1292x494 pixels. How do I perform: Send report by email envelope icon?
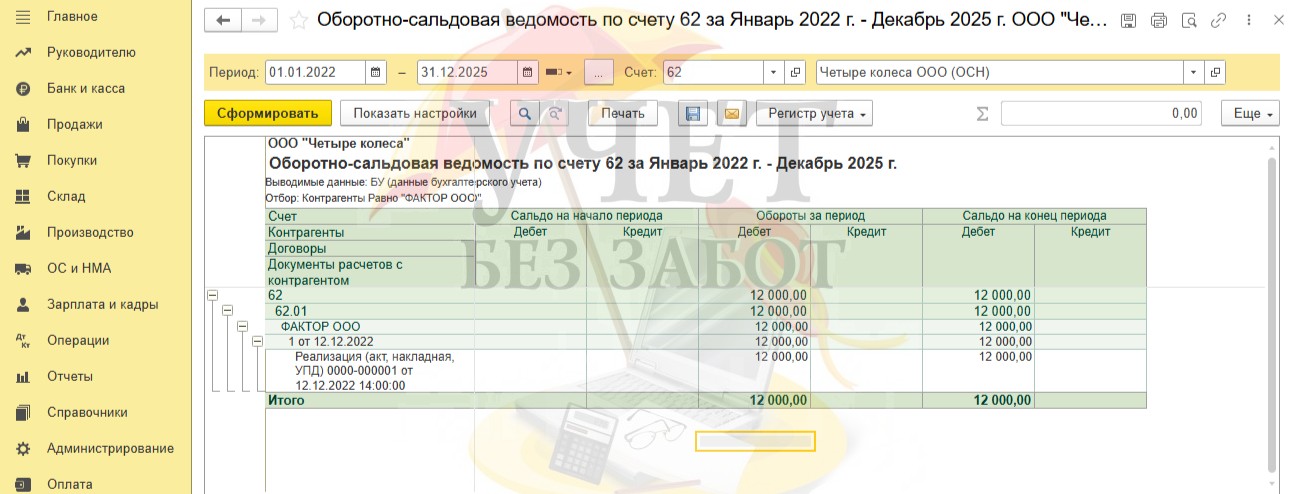(732, 114)
